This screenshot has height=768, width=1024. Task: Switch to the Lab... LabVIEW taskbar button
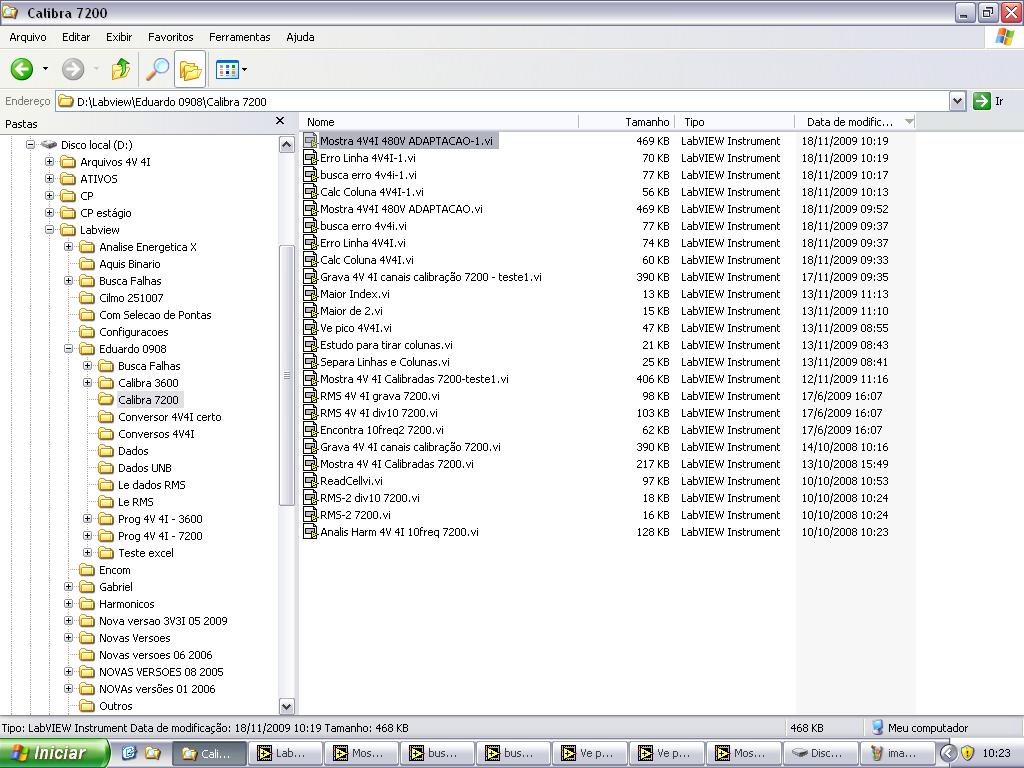point(285,753)
